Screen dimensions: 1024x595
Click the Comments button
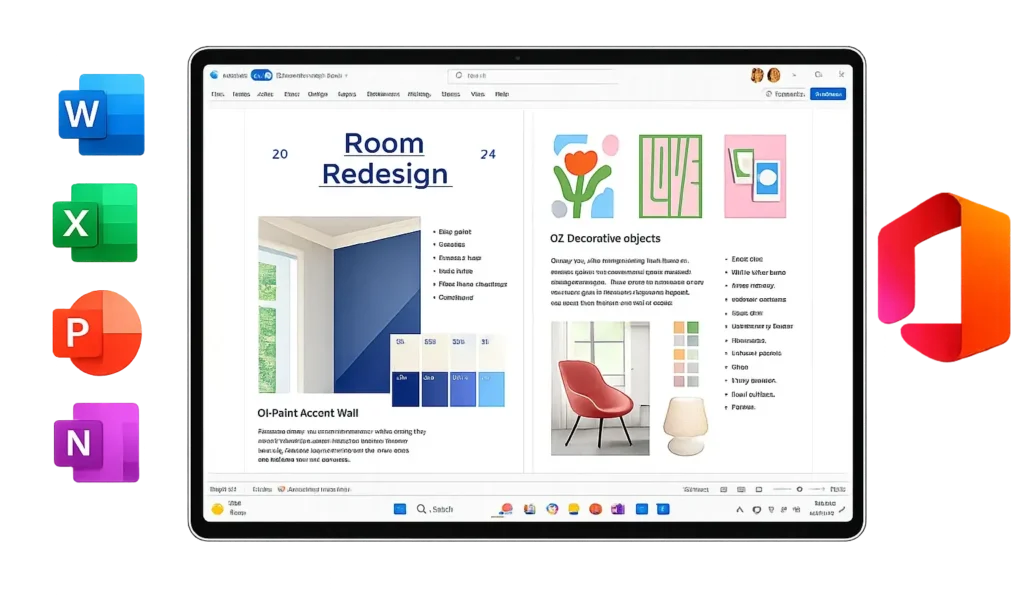coord(785,94)
